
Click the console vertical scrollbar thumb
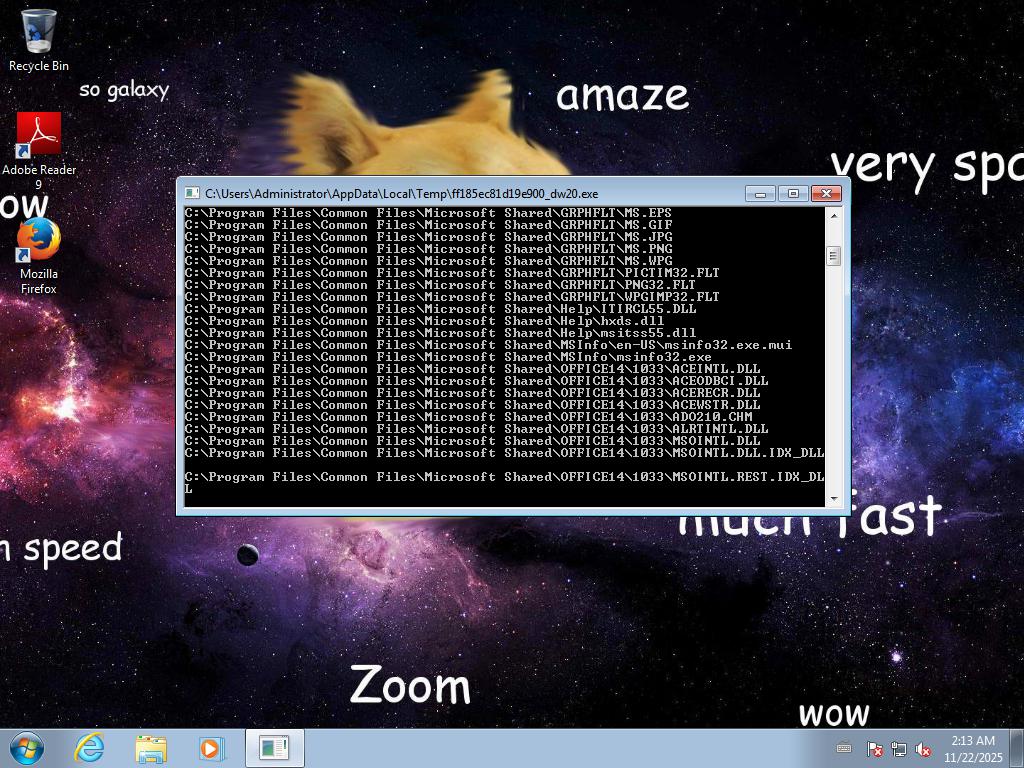click(x=832, y=256)
